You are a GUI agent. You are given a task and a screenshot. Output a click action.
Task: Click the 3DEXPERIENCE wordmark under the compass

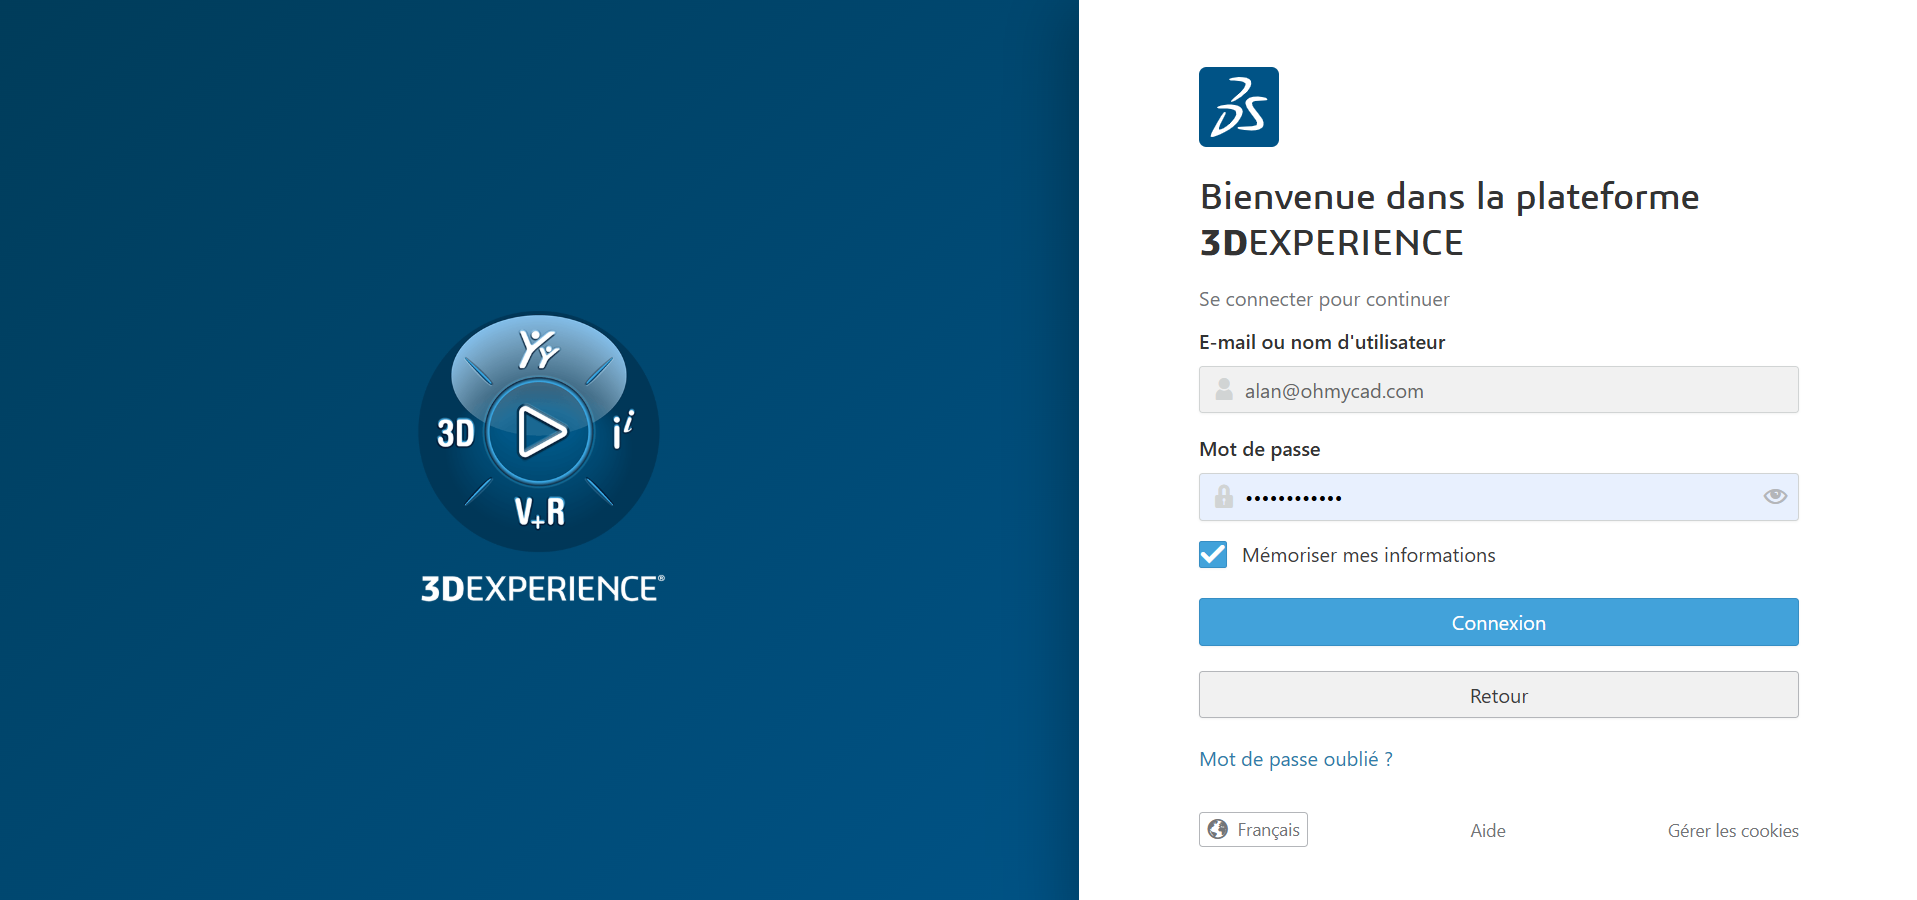pos(542,588)
